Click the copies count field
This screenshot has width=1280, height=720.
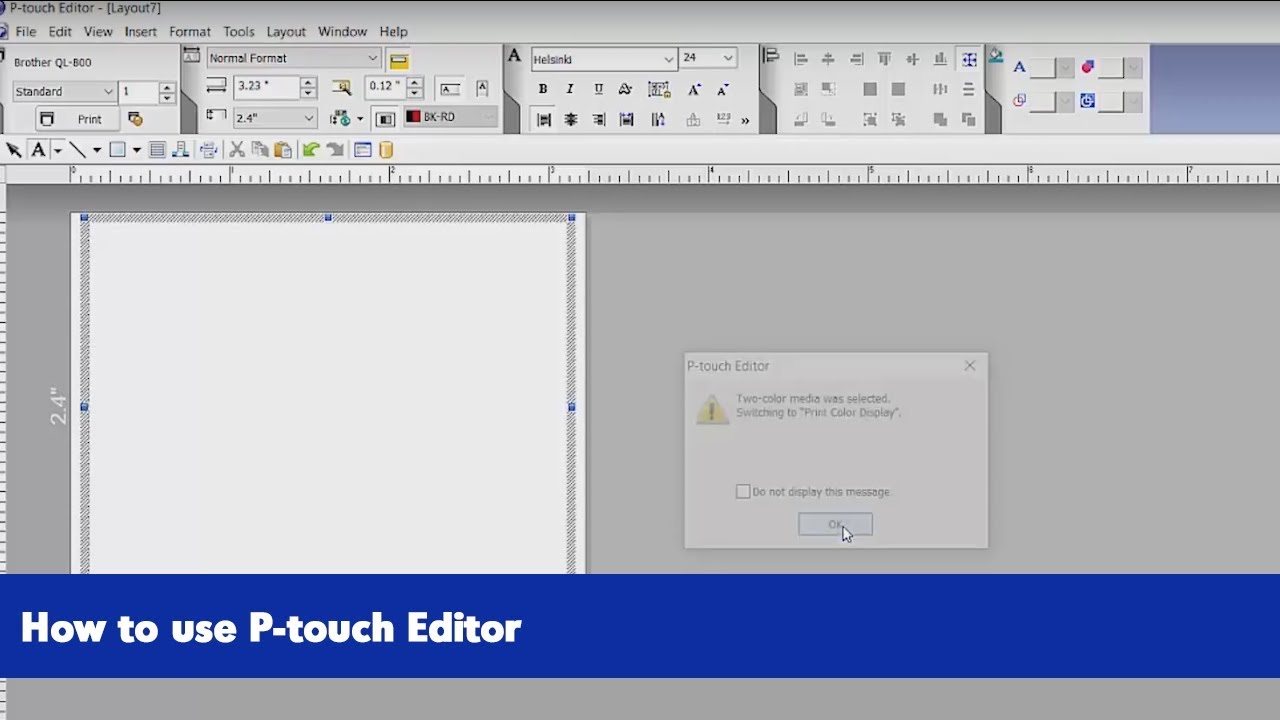tap(139, 92)
